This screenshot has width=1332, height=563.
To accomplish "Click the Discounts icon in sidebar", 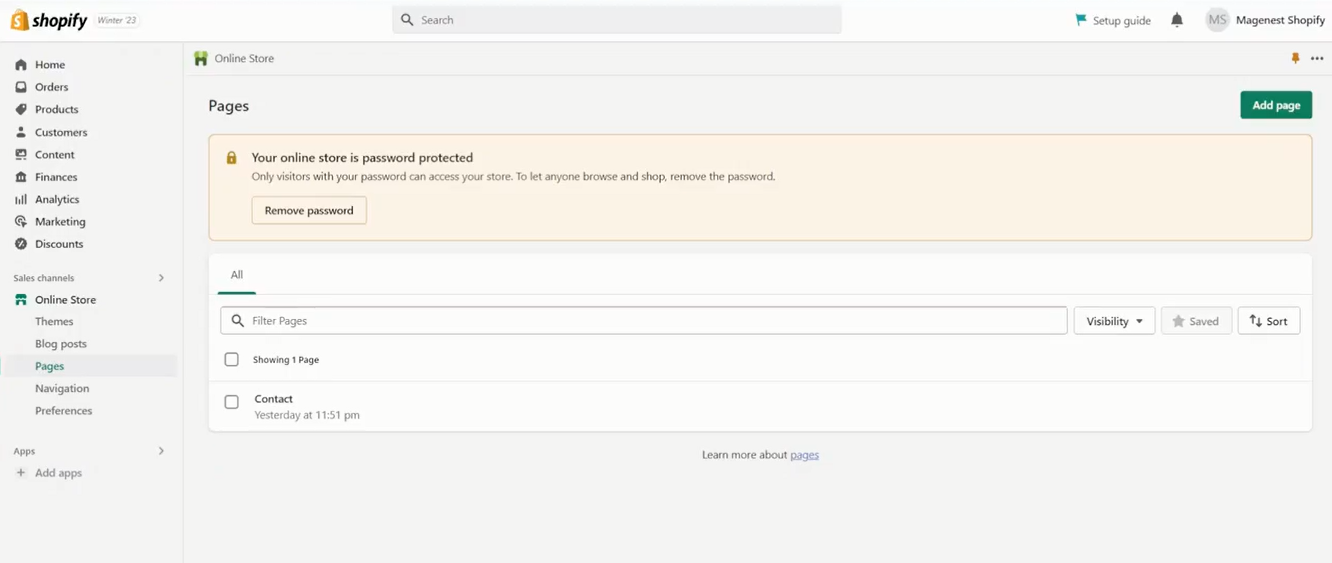I will (x=21, y=244).
